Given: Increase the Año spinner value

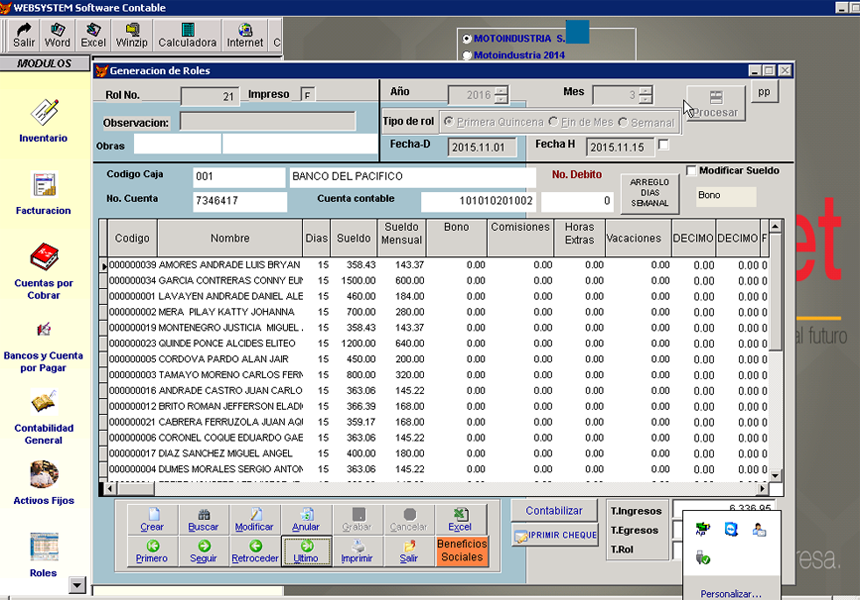Looking at the screenshot, I should coord(501,91).
